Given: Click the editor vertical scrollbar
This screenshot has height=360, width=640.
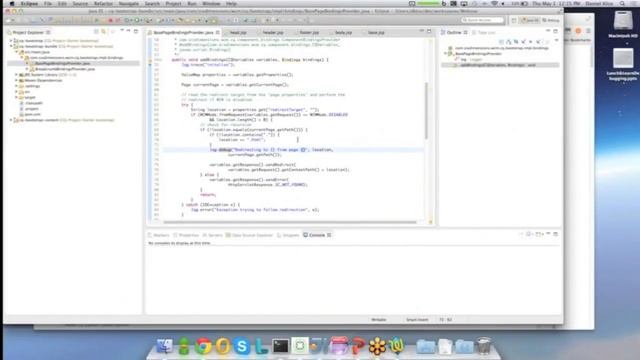Looking at the screenshot, I should tap(427, 110).
